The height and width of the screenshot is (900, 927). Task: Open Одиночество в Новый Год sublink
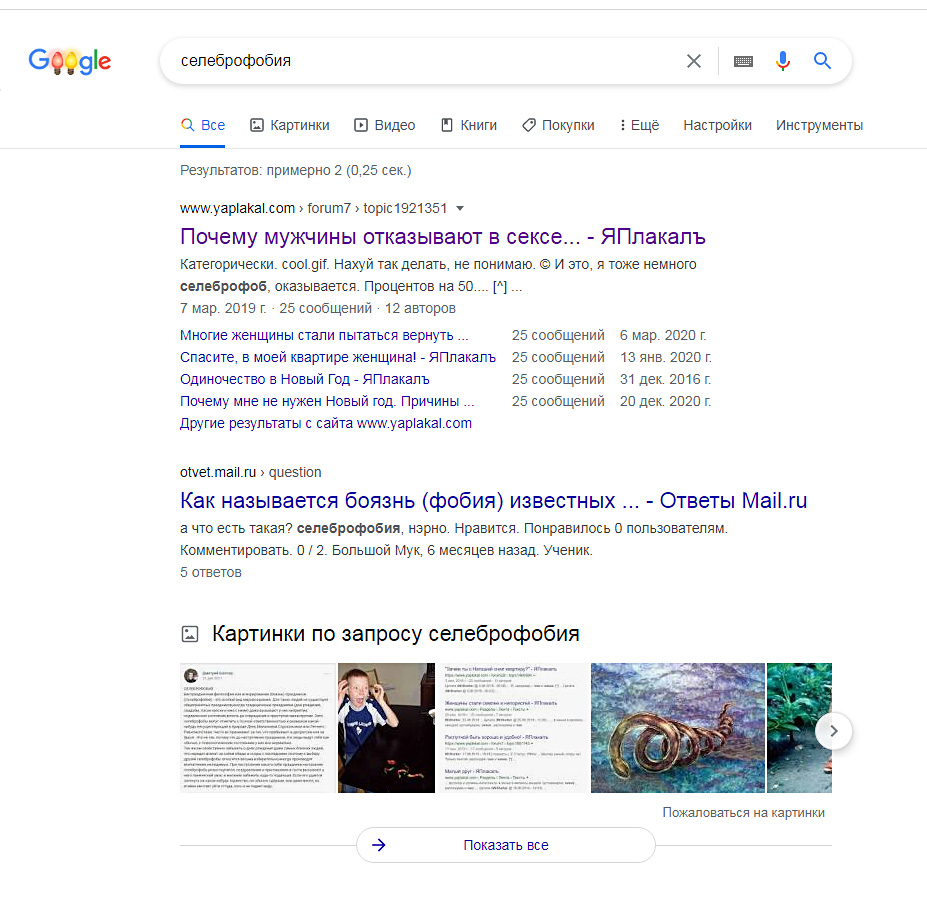click(x=304, y=379)
